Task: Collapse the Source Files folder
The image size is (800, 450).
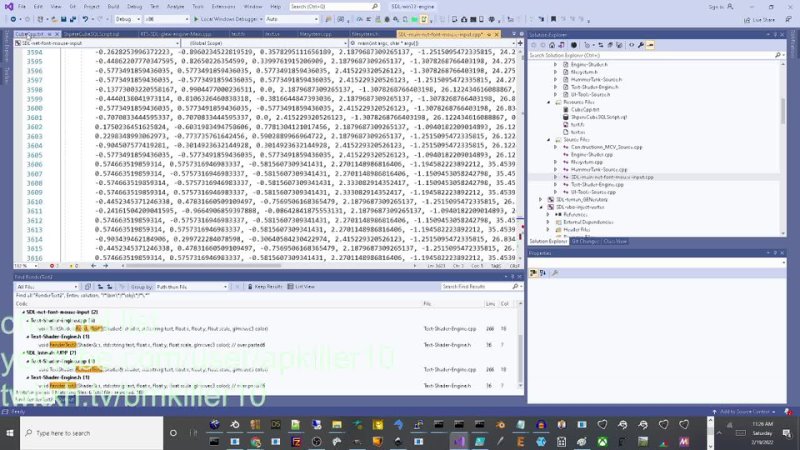Action: tap(549, 139)
